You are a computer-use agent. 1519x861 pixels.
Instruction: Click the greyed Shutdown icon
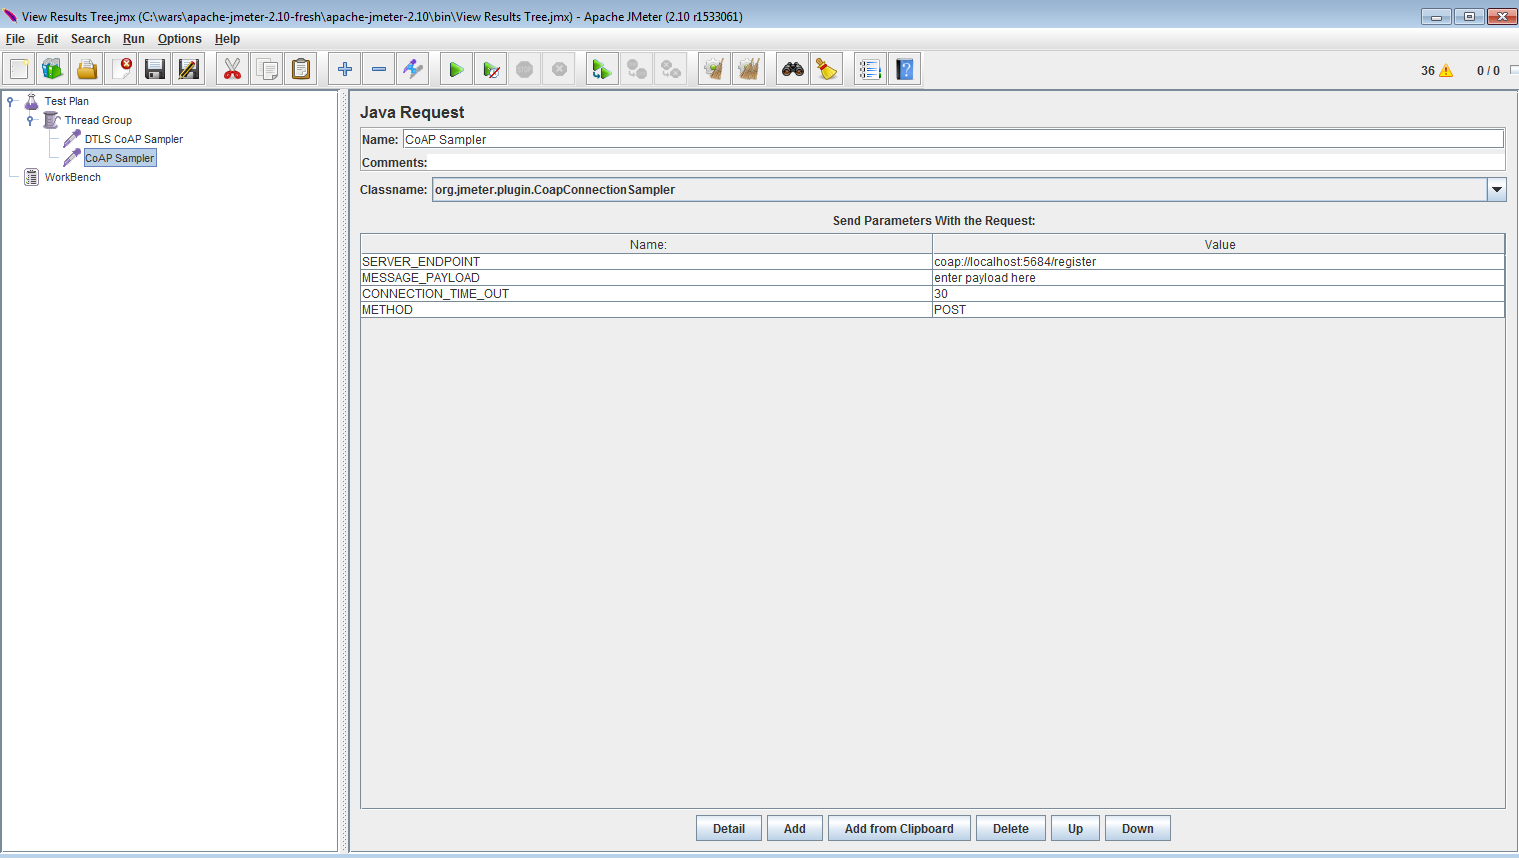click(x=559, y=69)
